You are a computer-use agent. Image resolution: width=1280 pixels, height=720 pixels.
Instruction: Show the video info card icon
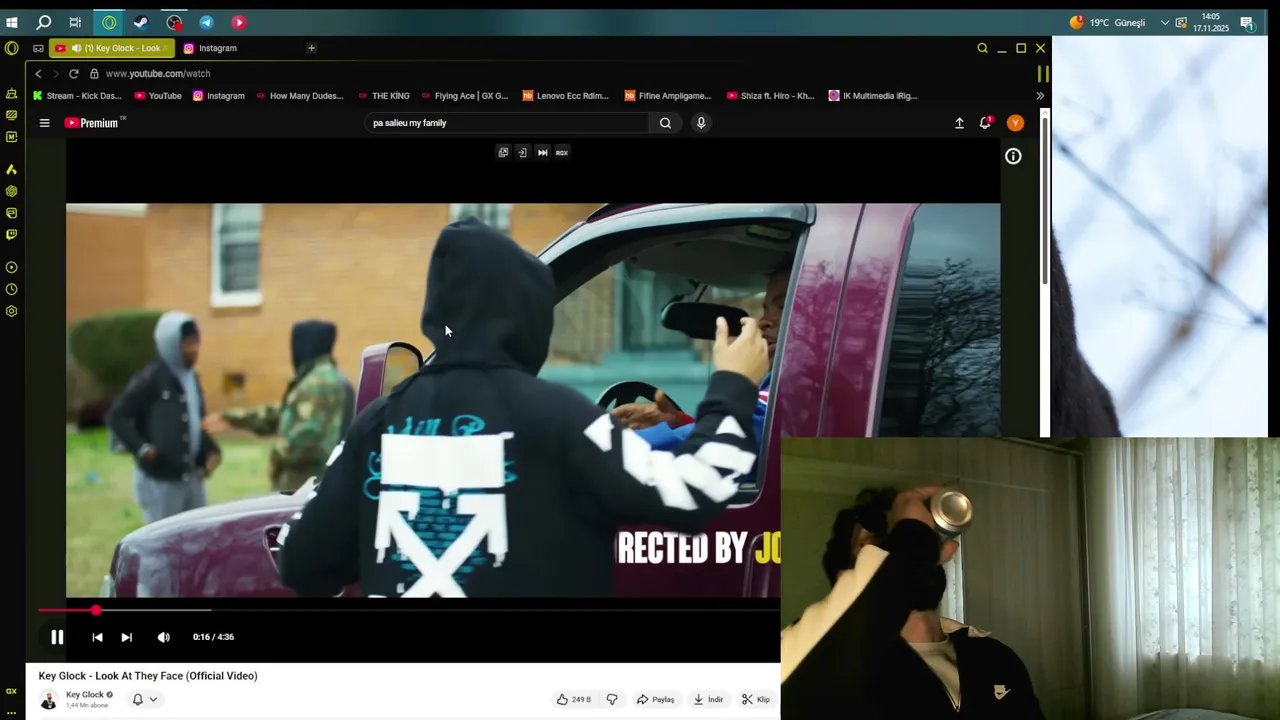(1013, 156)
